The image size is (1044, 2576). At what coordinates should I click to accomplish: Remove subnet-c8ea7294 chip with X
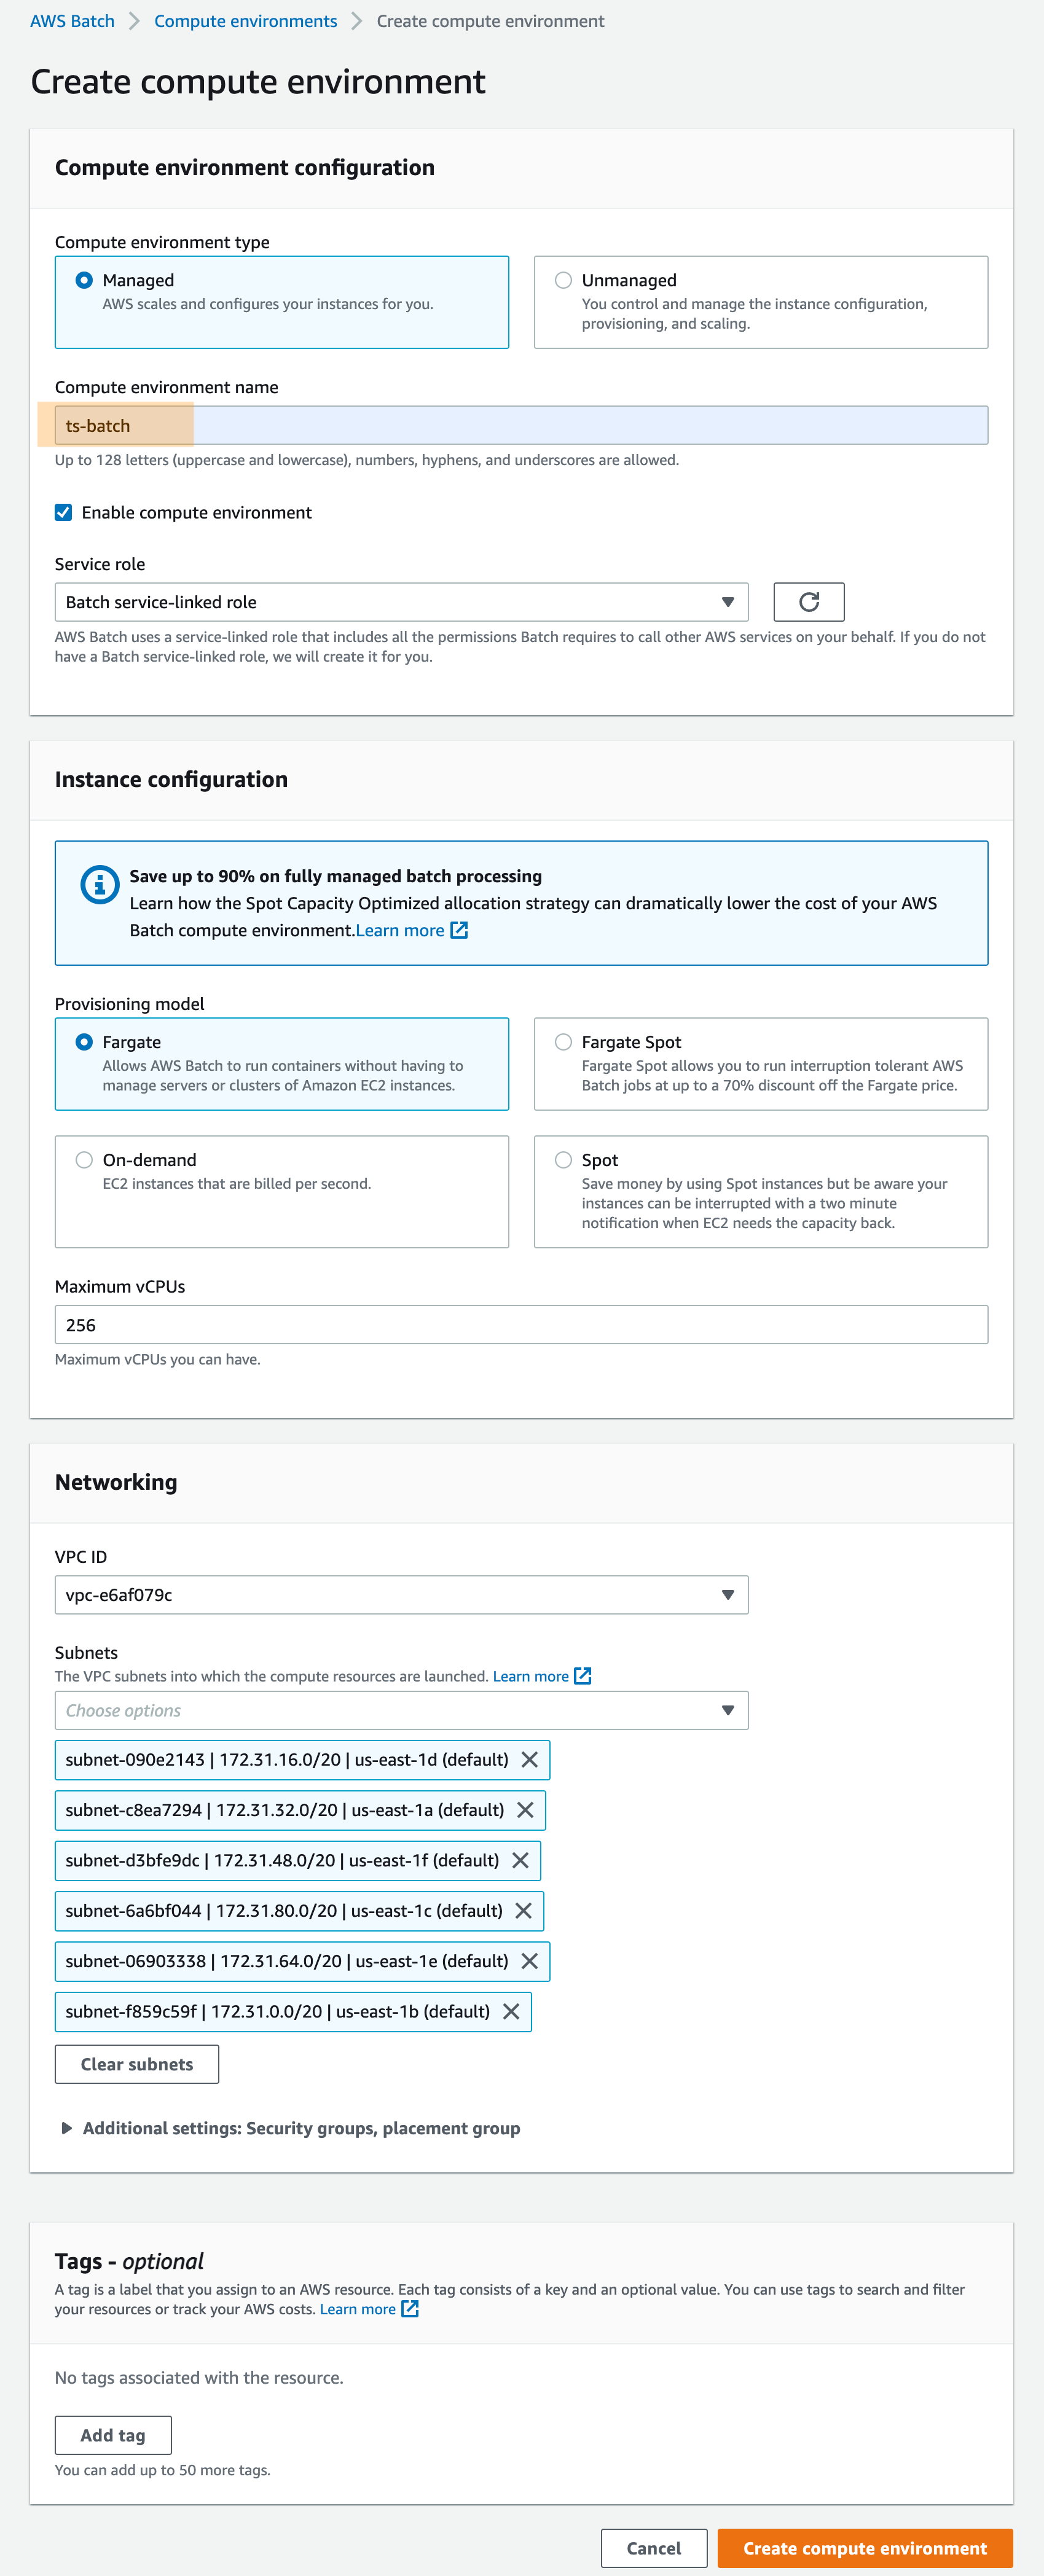tap(525, 1809)
